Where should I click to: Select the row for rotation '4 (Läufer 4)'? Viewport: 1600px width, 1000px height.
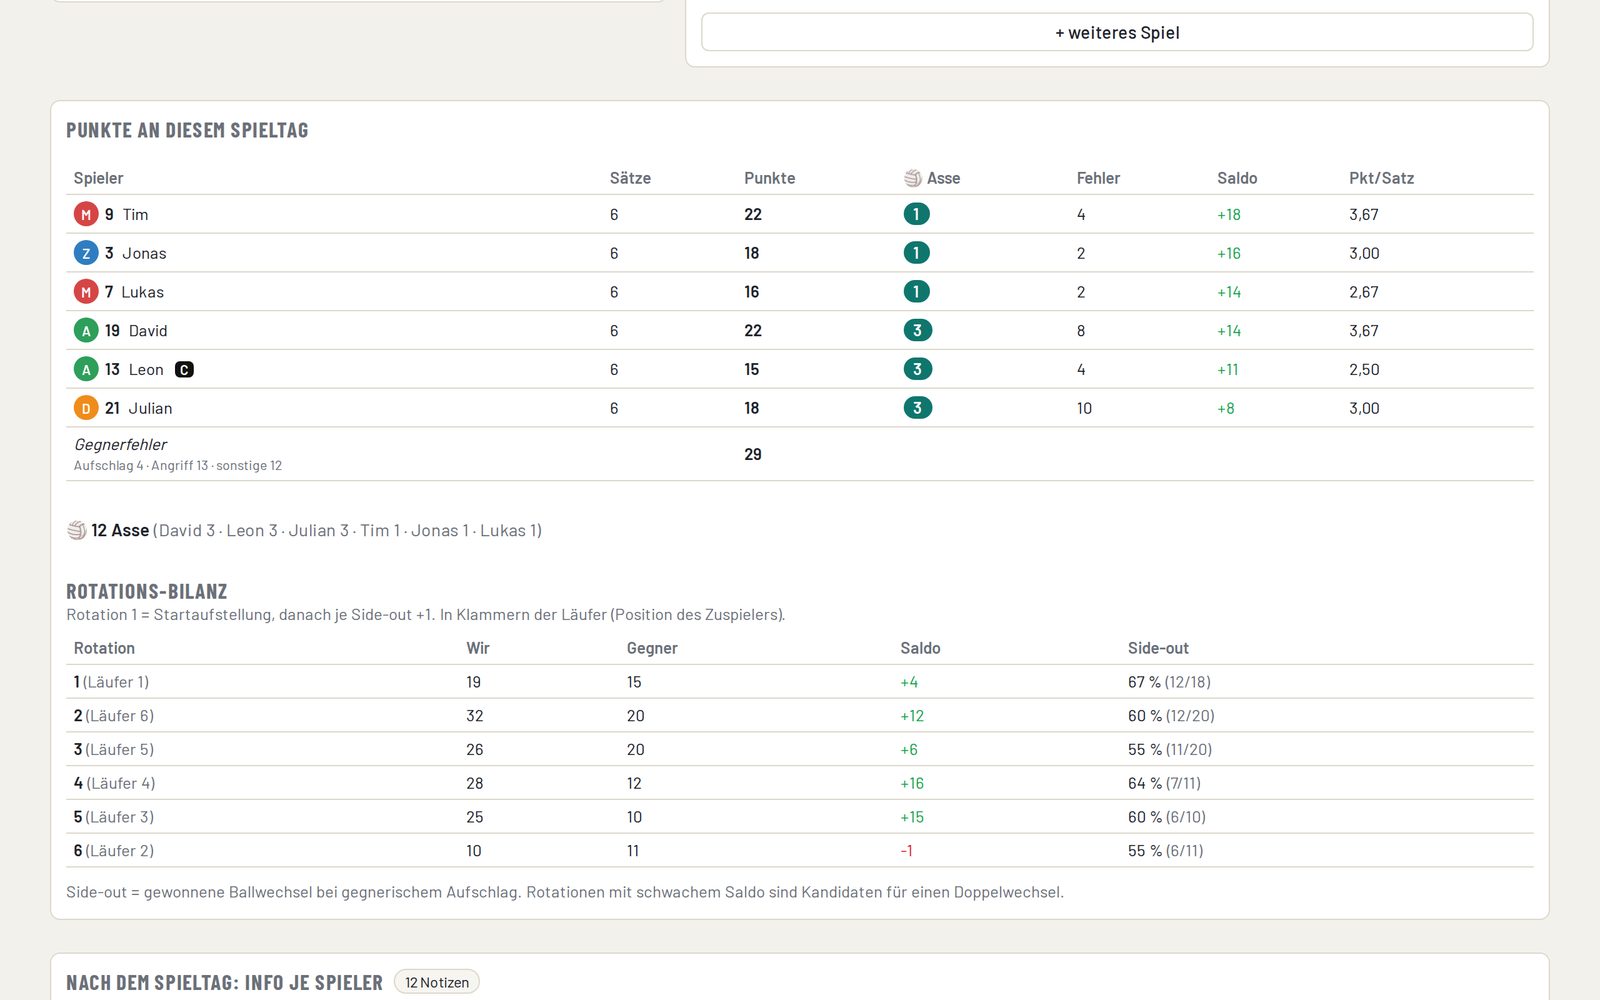tap(799, 783)
